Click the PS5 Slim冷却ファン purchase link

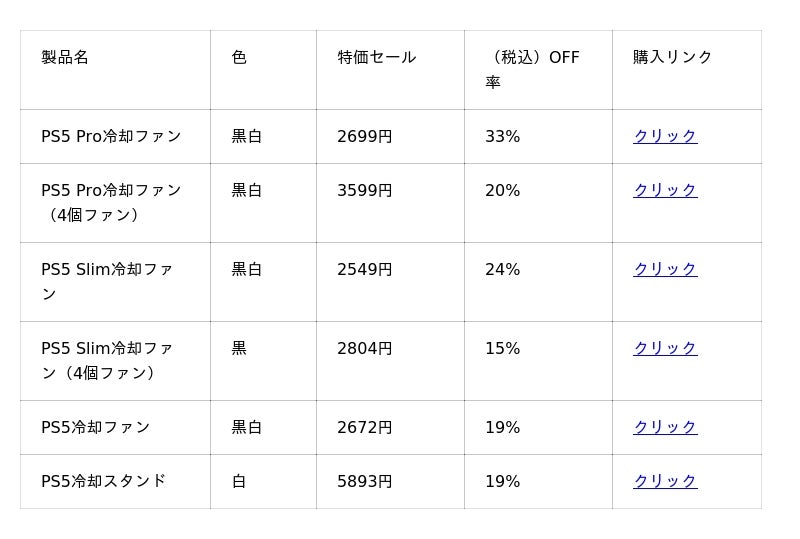(665, 269)
